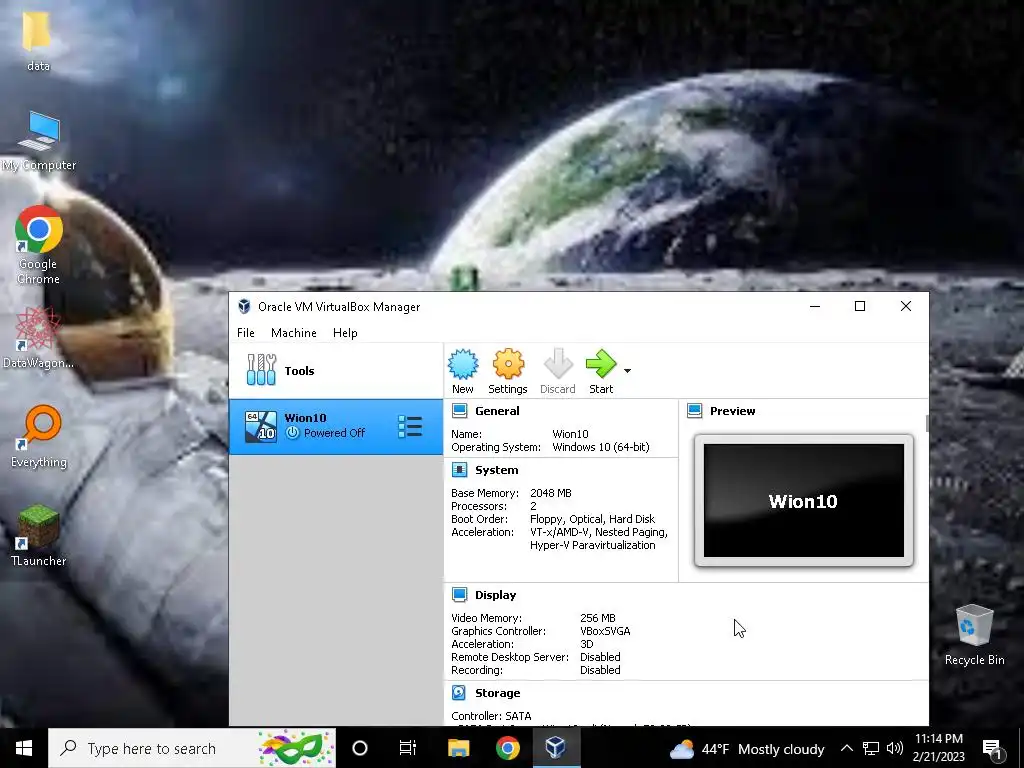Image resolution: width=1024 pixels, height=768 pixels.
Task: Click Controller: SATA in Storage section
Action: [x=491, y=716]
